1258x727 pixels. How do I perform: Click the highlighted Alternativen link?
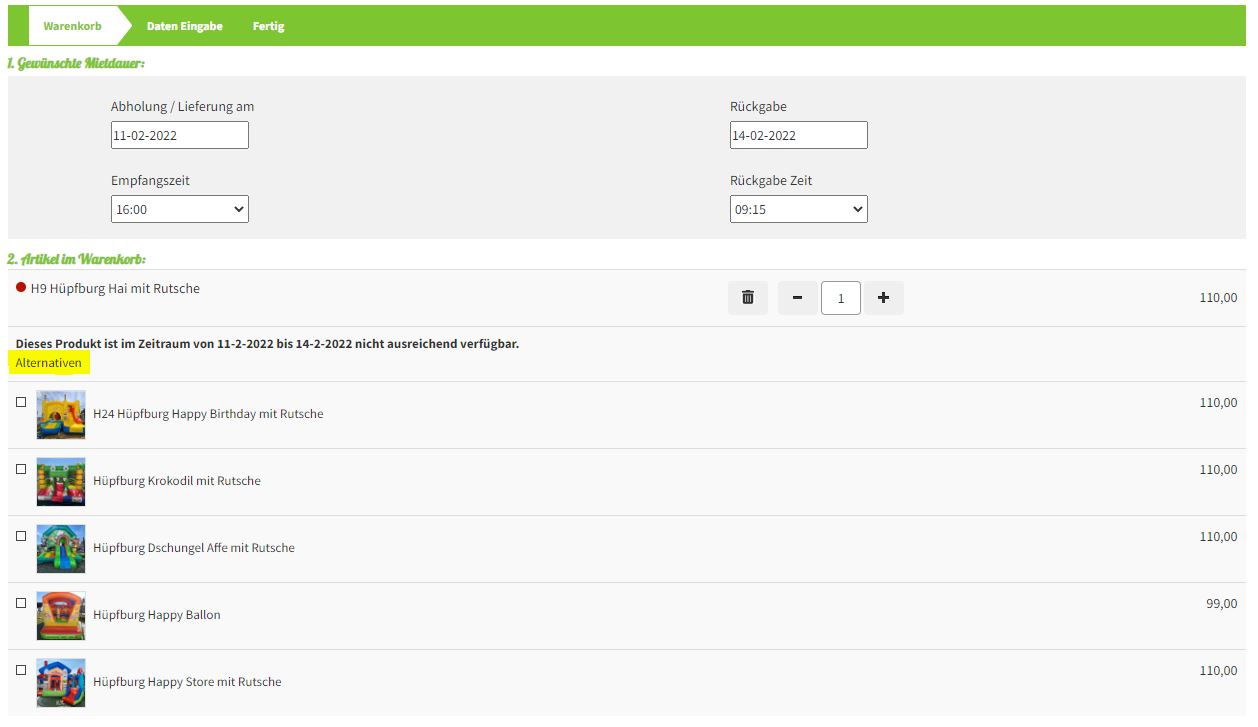pos(49,363)
